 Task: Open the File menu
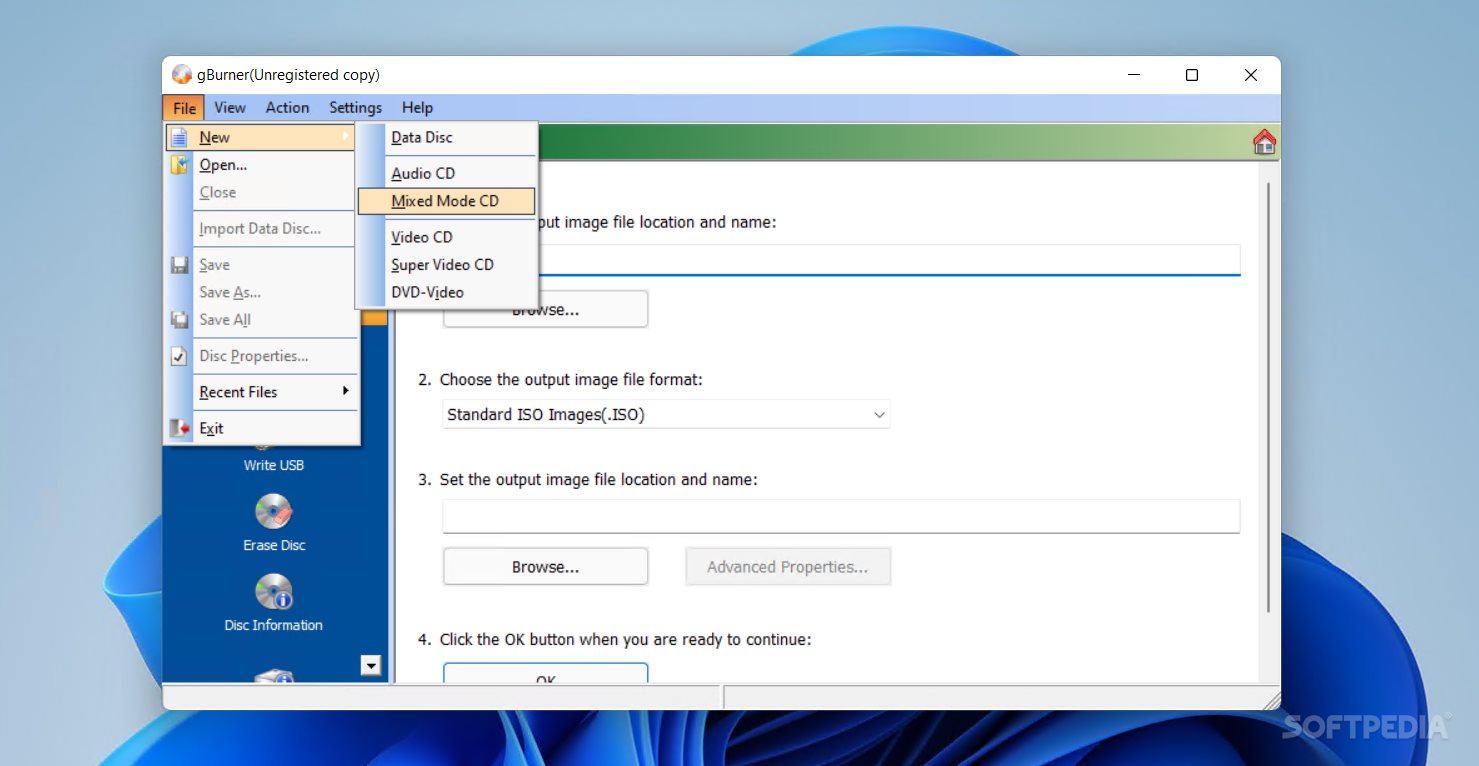coord(184,108)
